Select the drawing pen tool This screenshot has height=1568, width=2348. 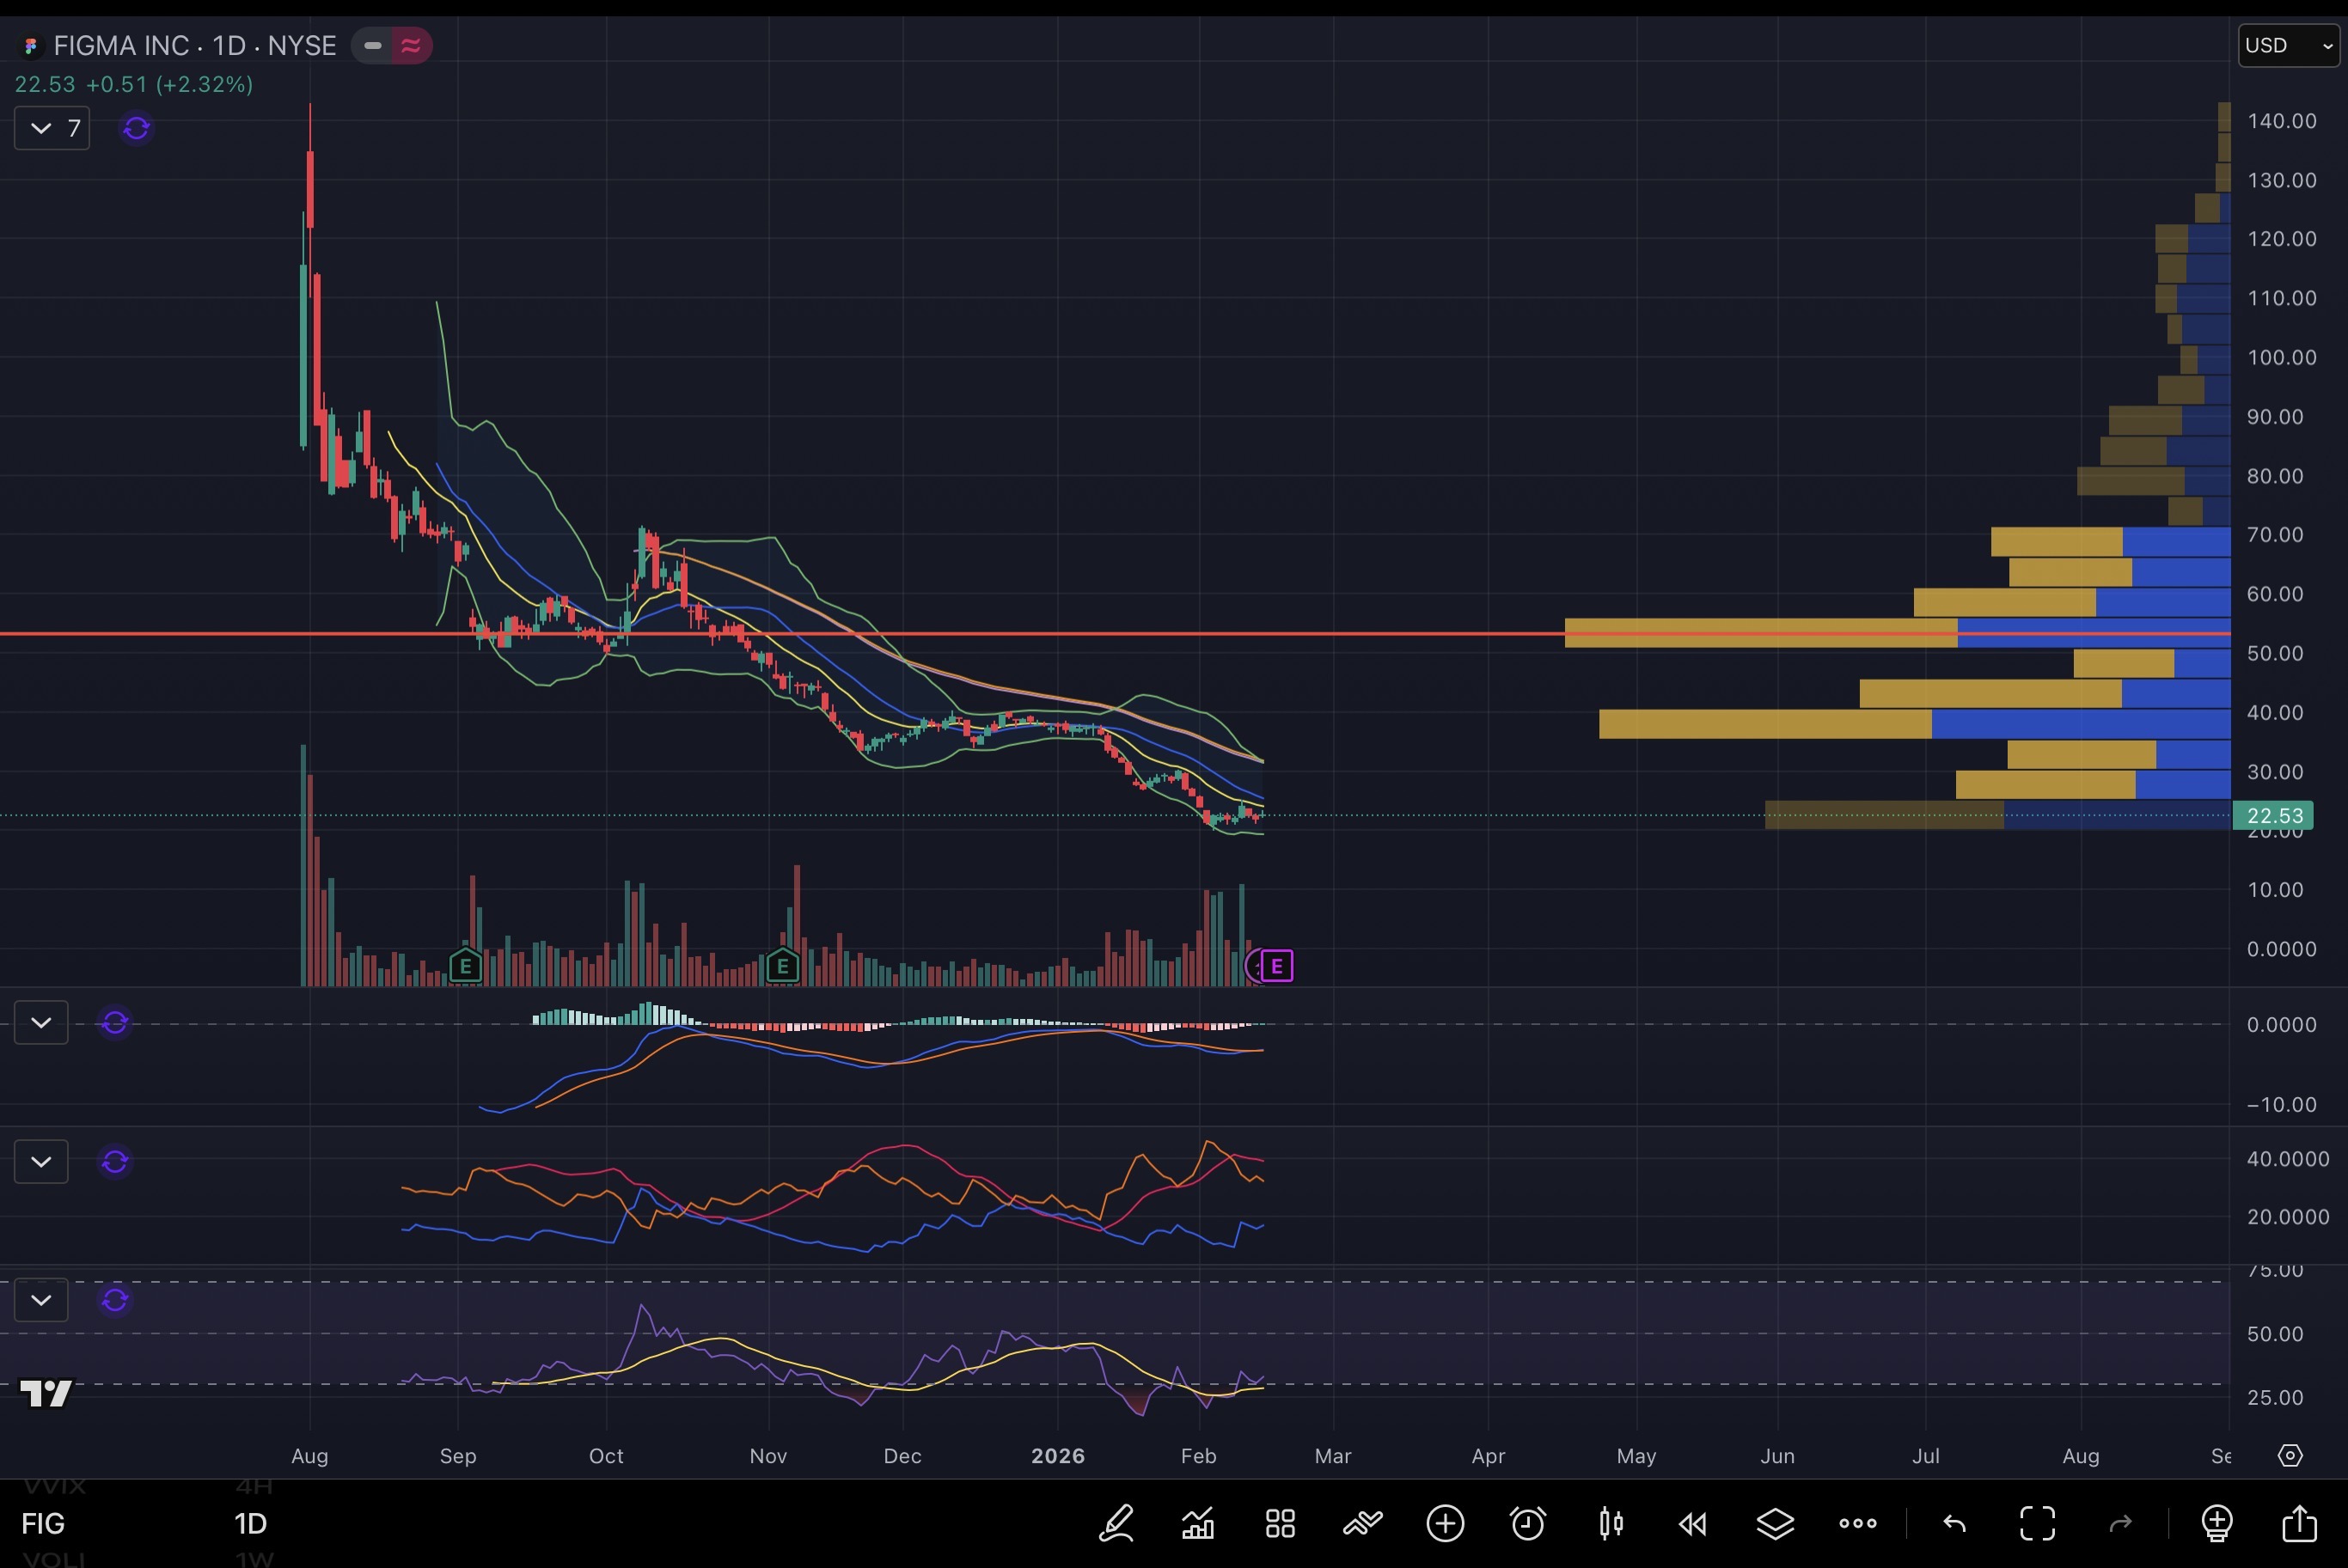[x=1116, y=1523]
